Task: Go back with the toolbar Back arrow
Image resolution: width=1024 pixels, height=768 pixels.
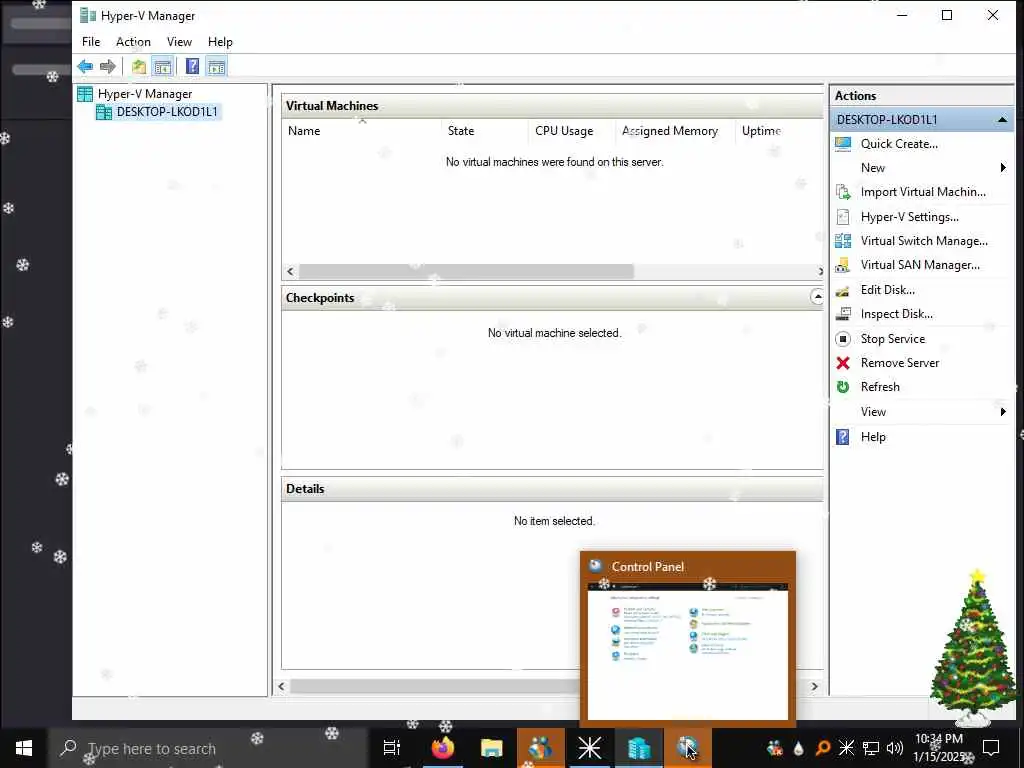Action: [85, 66]
